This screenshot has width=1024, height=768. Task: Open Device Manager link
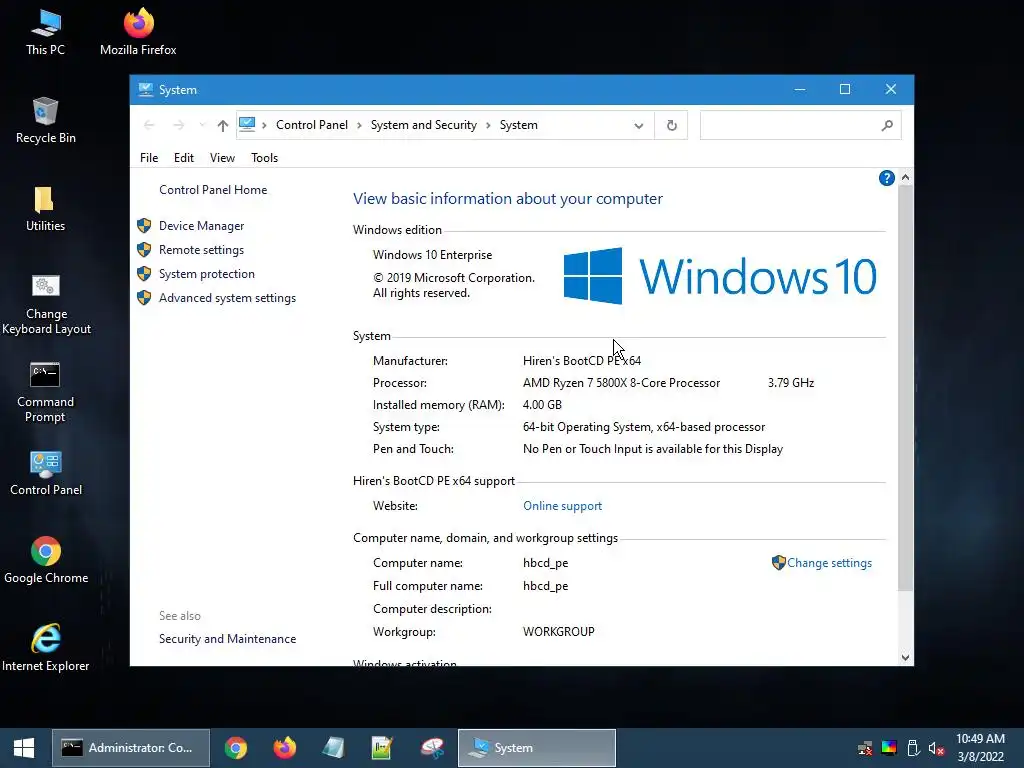[201, 226]
